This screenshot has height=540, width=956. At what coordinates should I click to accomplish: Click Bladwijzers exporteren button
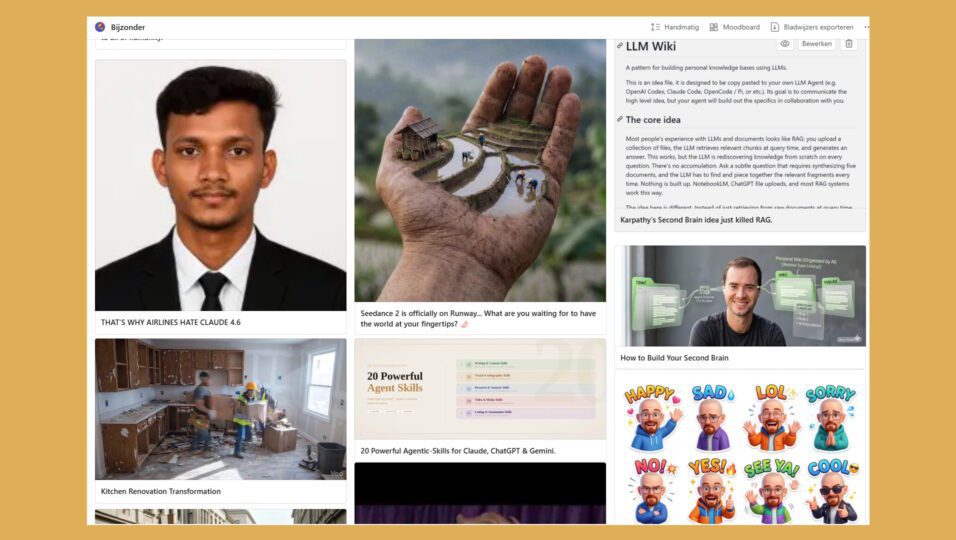click(812, 27)
